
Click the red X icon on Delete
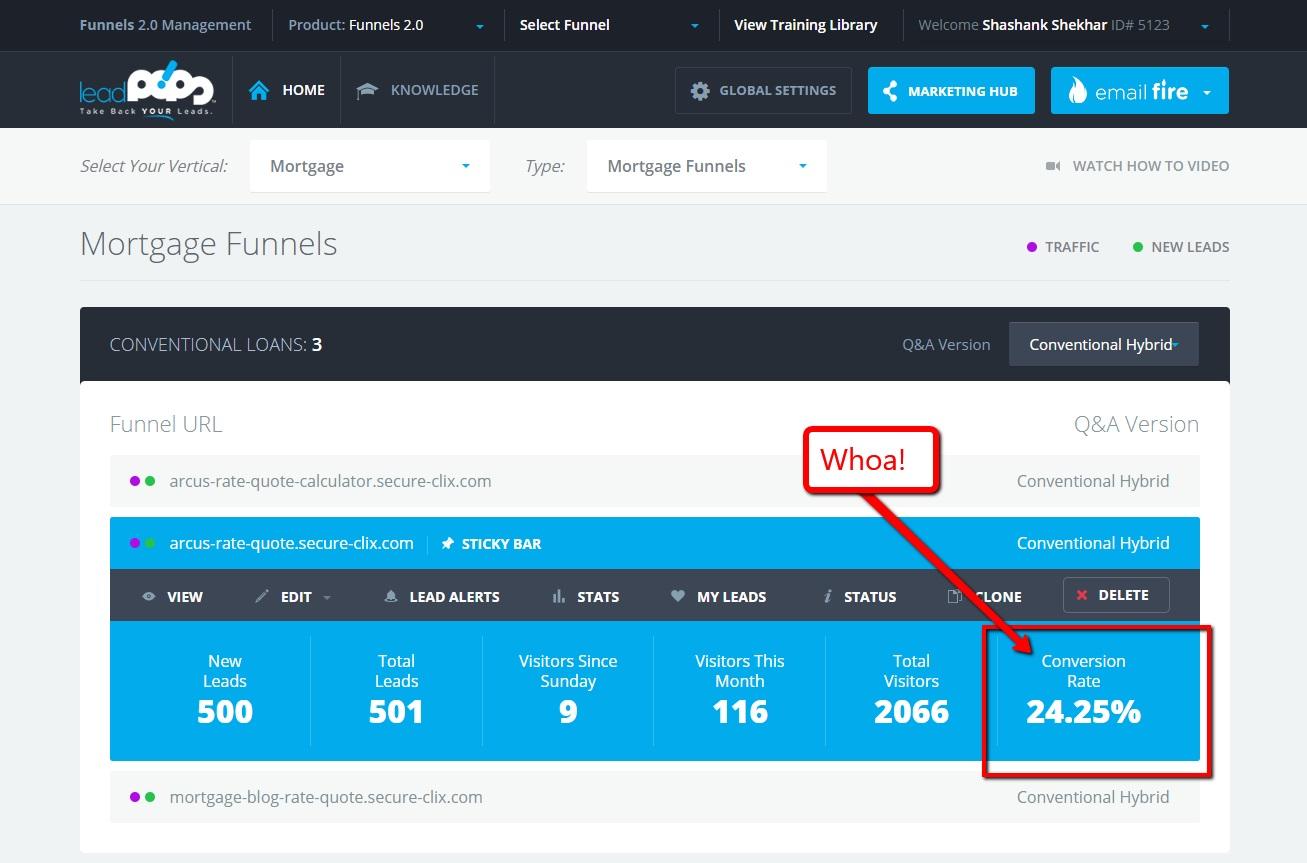click(1082, 595)
